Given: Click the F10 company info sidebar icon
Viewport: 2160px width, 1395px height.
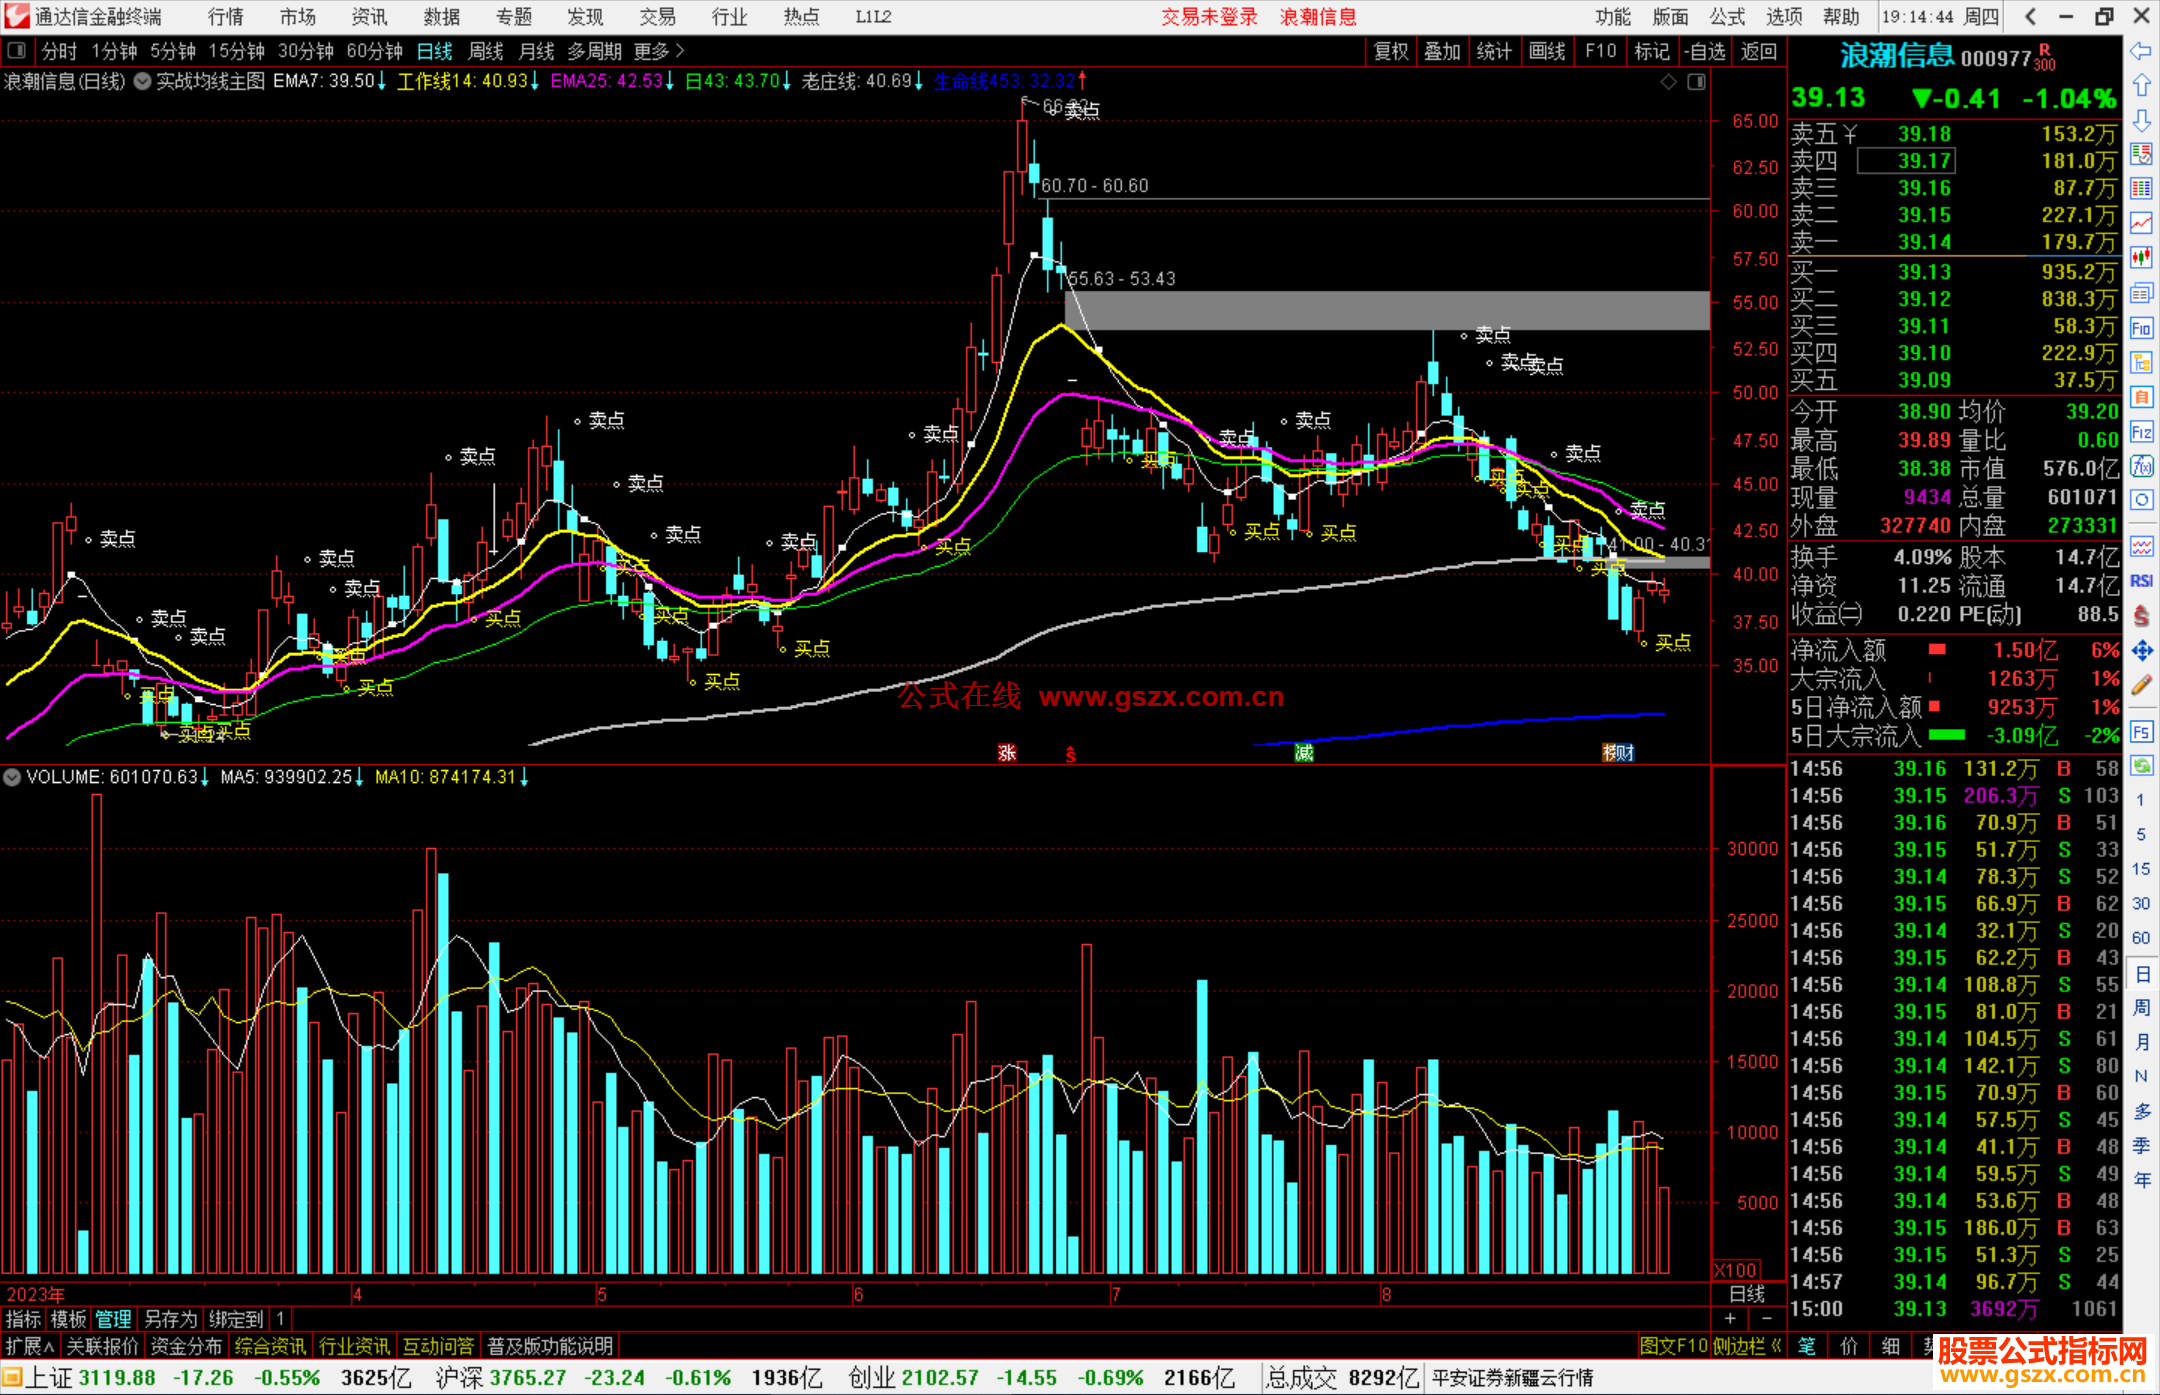Looking at the screenshot, I should pos(2141,328).
